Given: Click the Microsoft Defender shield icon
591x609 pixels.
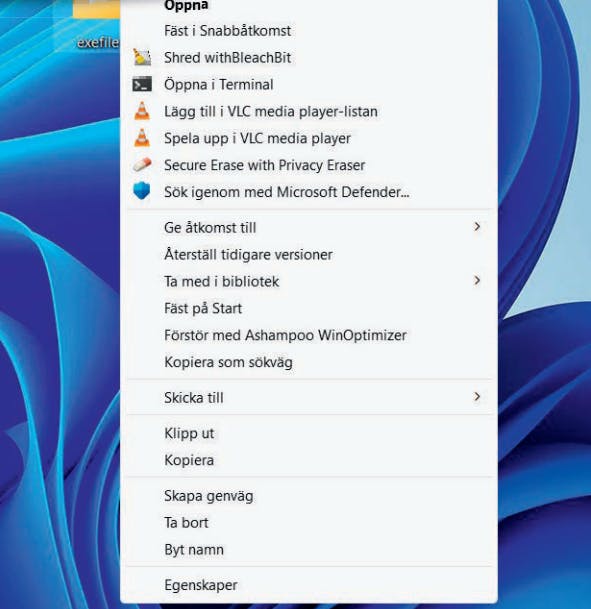Looking at the screenshot, I should [142, 191].
